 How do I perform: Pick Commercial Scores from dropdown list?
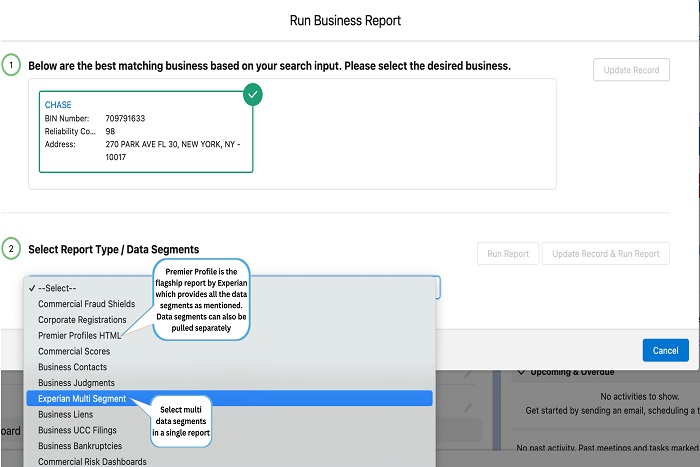(x=74, y=351)
